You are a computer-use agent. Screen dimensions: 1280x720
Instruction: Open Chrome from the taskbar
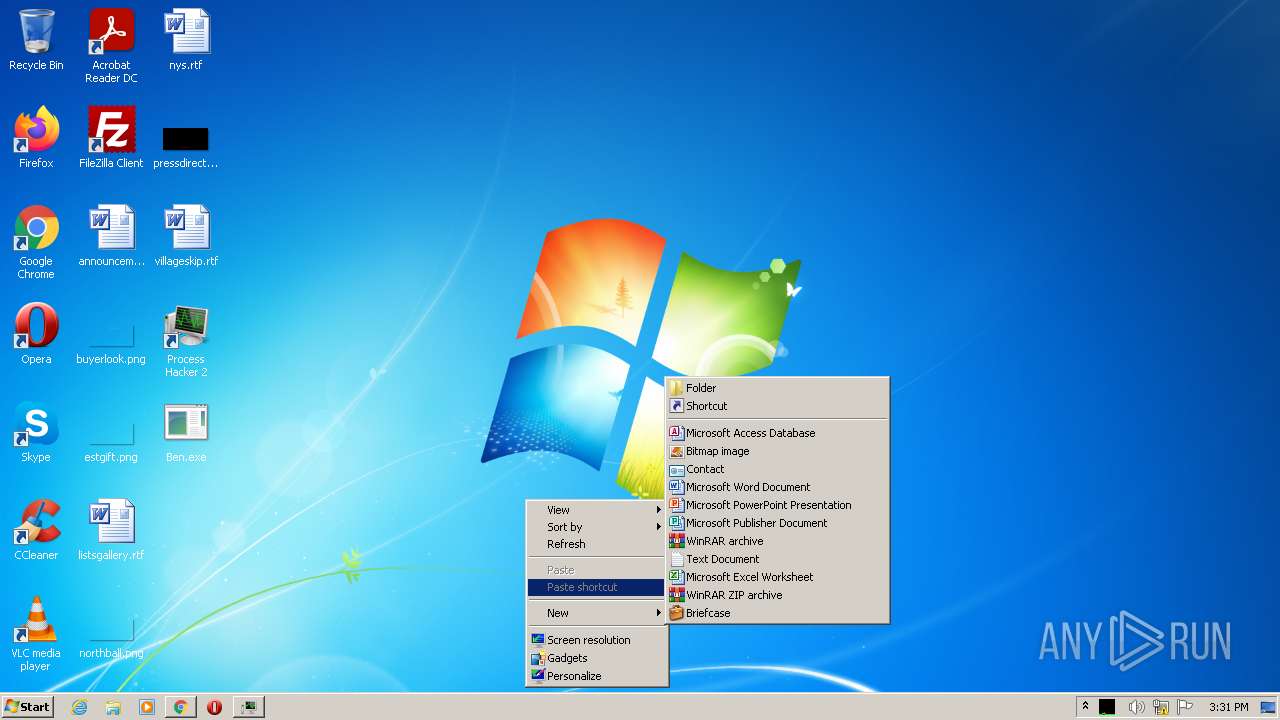(x=180, y=707)
